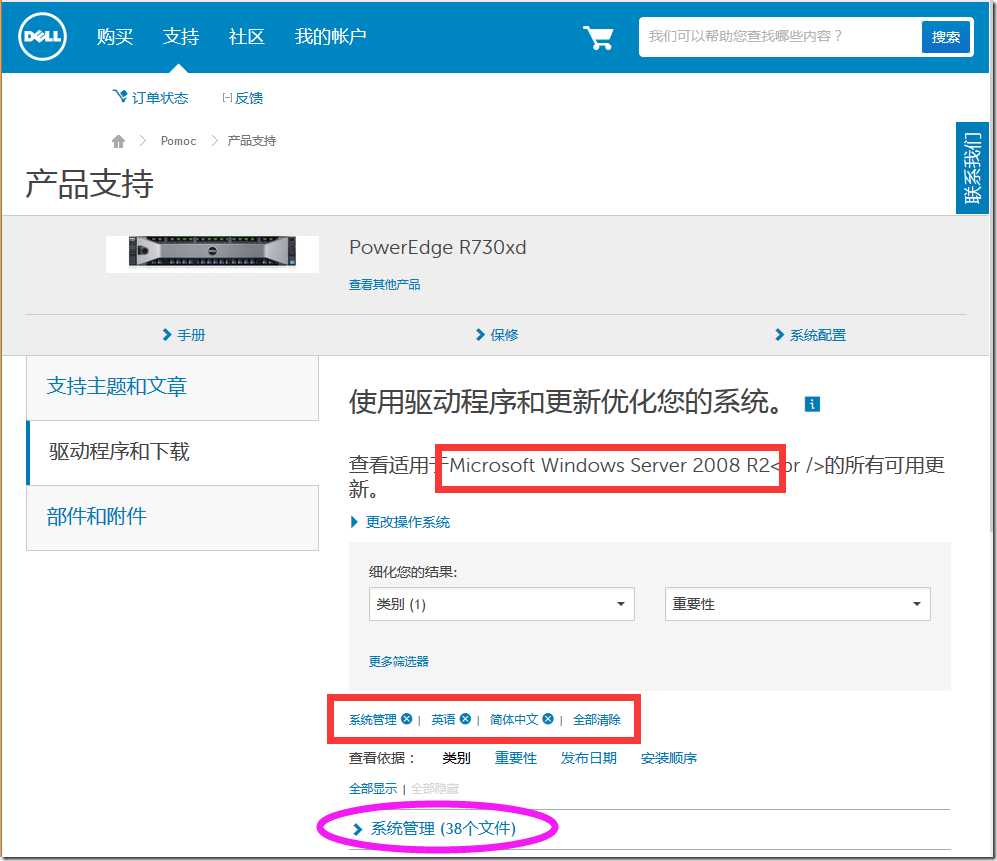
Task: Expand the 手册 section
Action: [x=184, y=335]
